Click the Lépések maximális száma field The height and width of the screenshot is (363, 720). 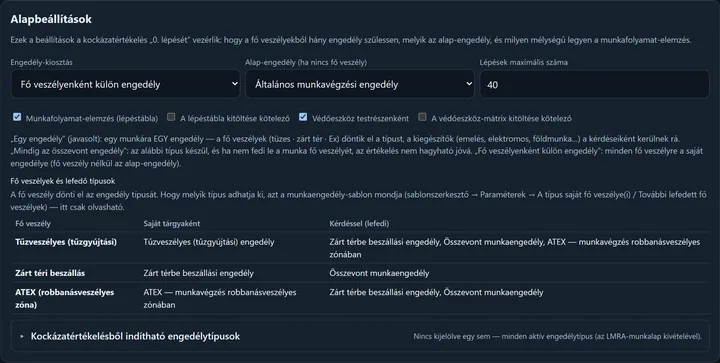pos(595,84)
